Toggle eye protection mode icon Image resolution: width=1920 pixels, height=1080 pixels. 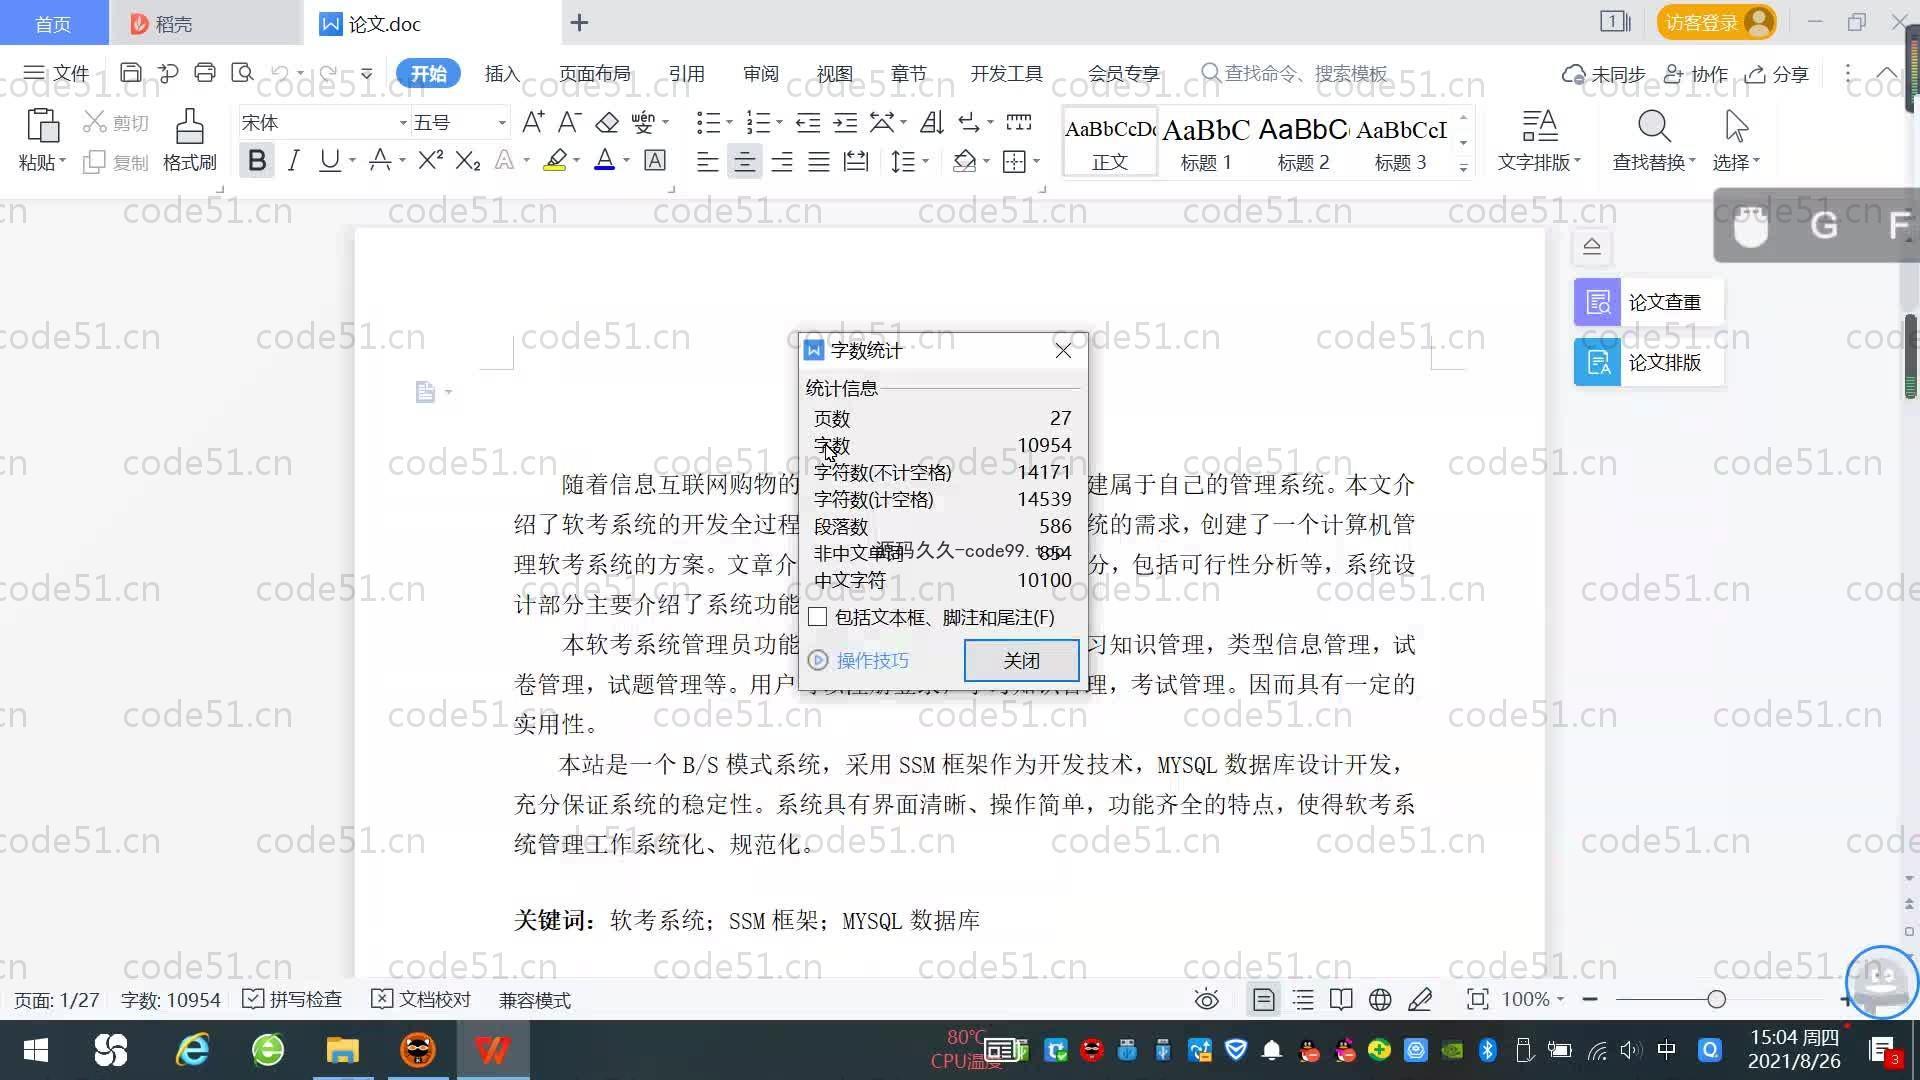1207,999
